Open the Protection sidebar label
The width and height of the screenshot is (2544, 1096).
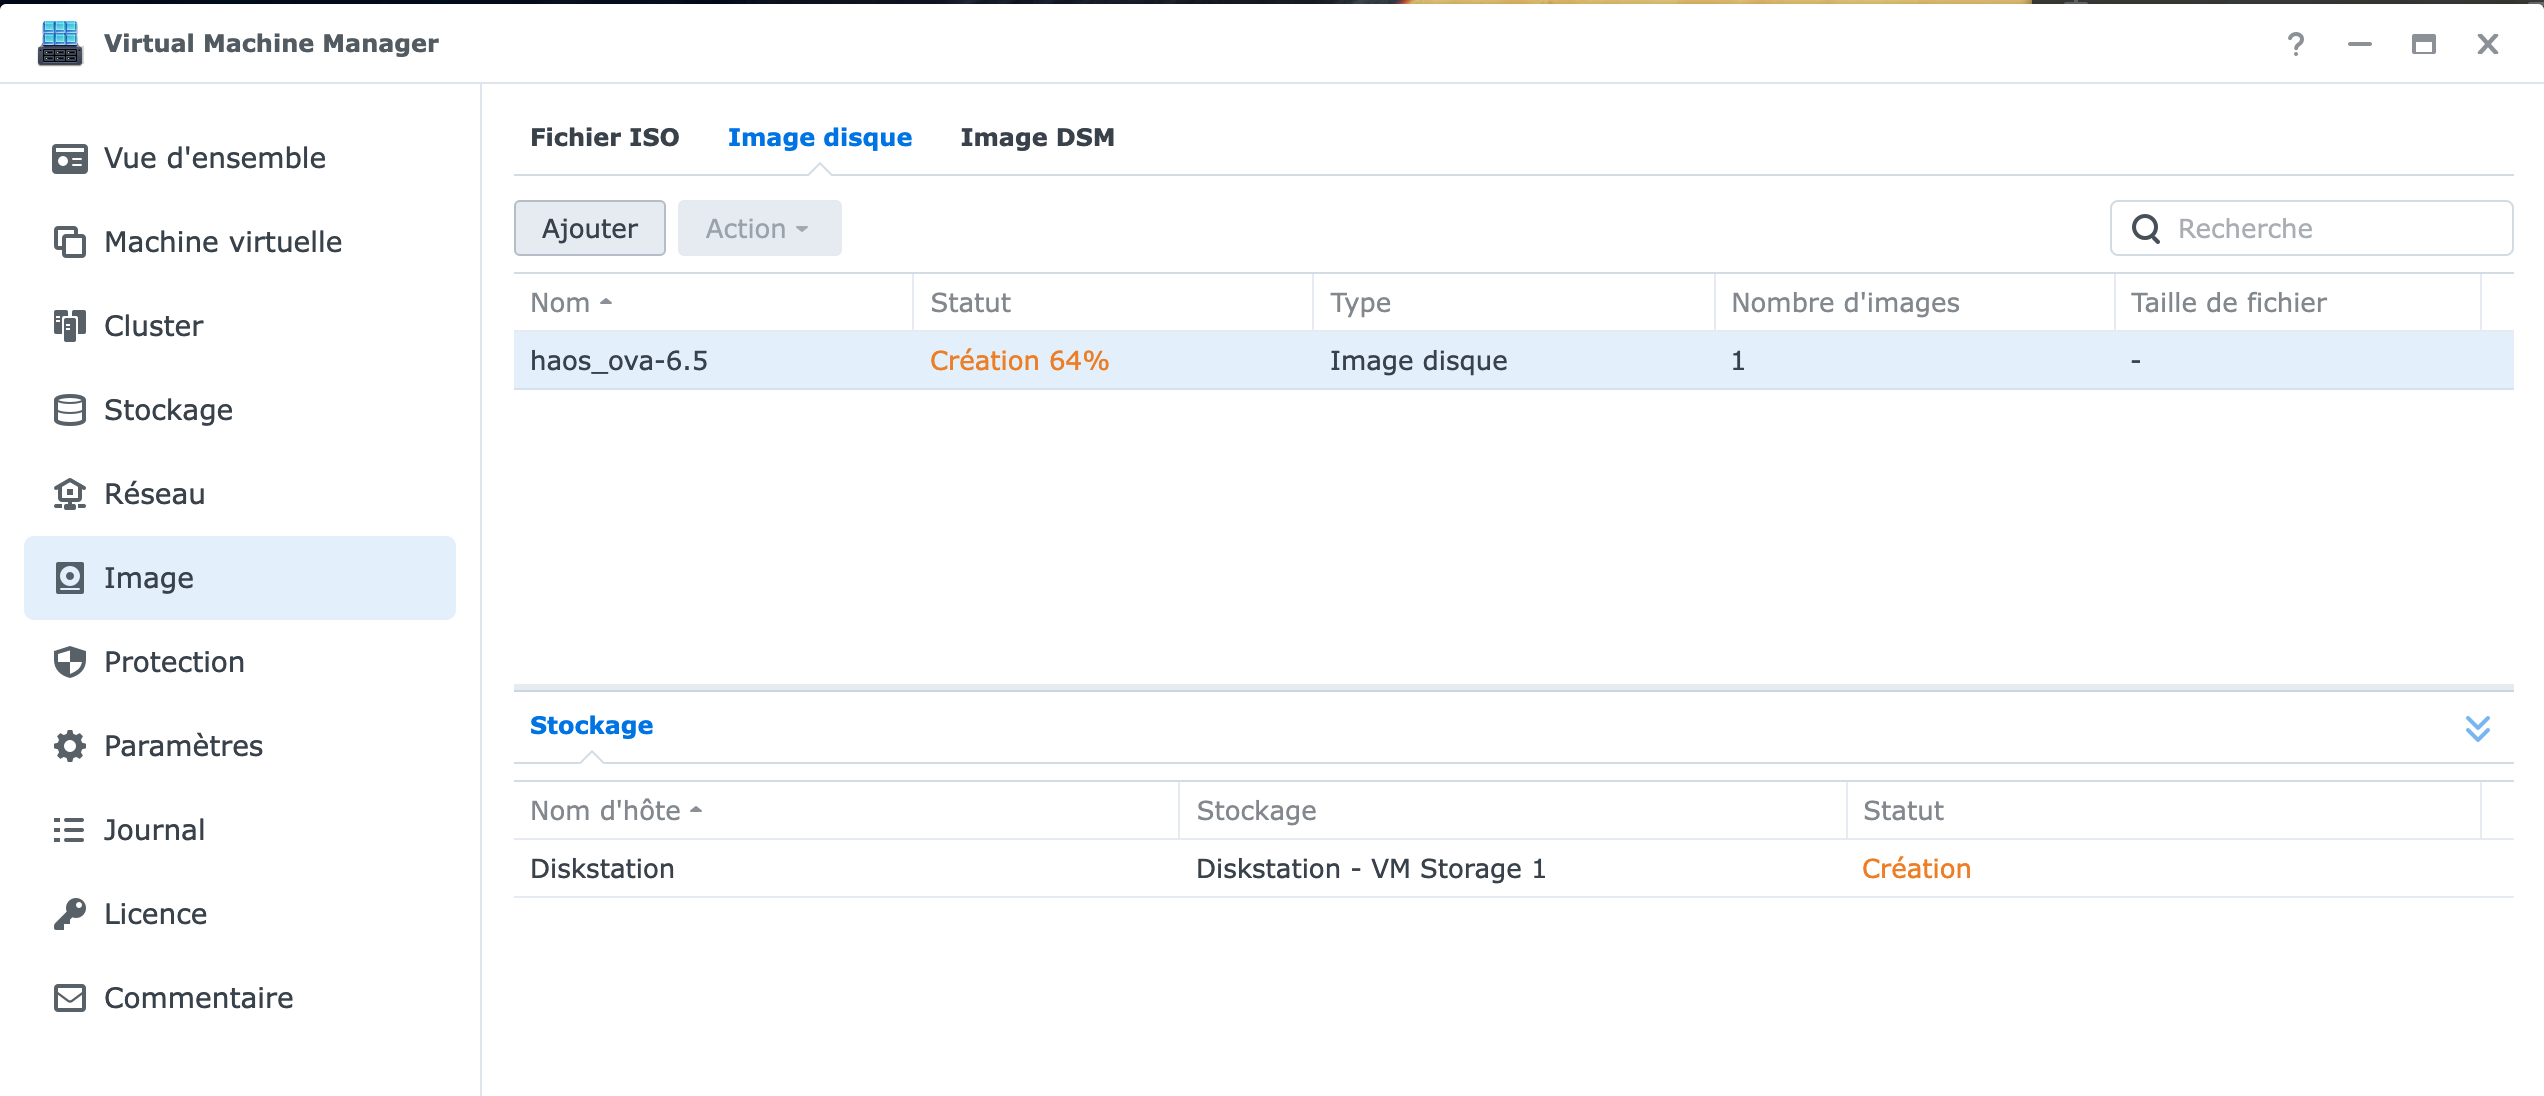tap(174, 662)
